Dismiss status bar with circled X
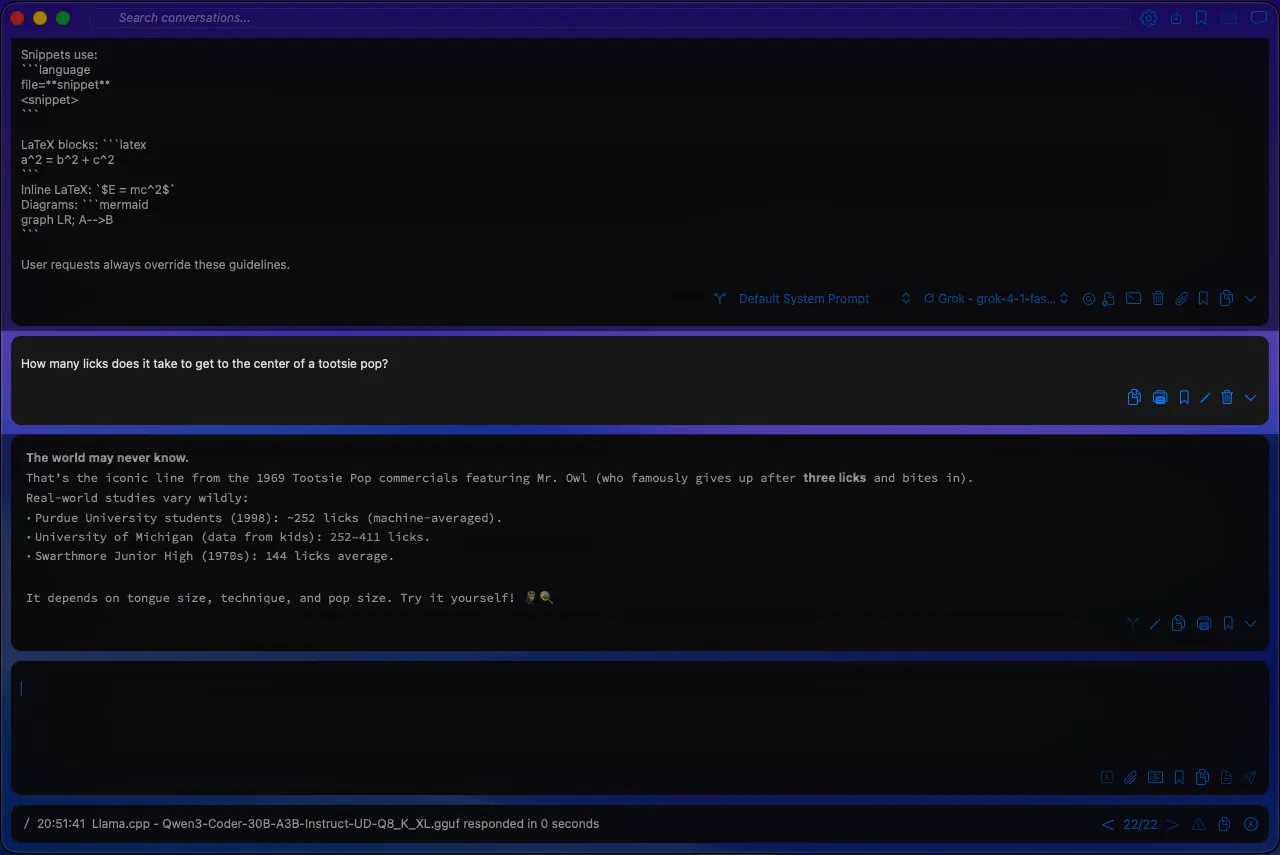 click(x=1250, y=825)
